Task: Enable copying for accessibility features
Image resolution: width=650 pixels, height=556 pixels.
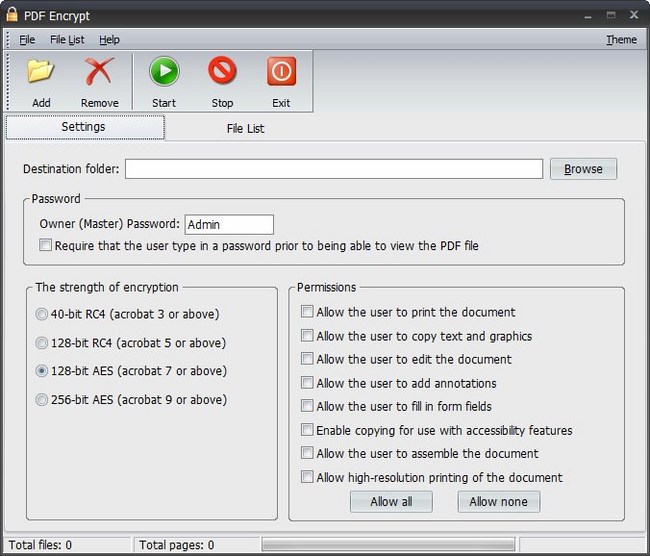Action: (x=307, y=430)
